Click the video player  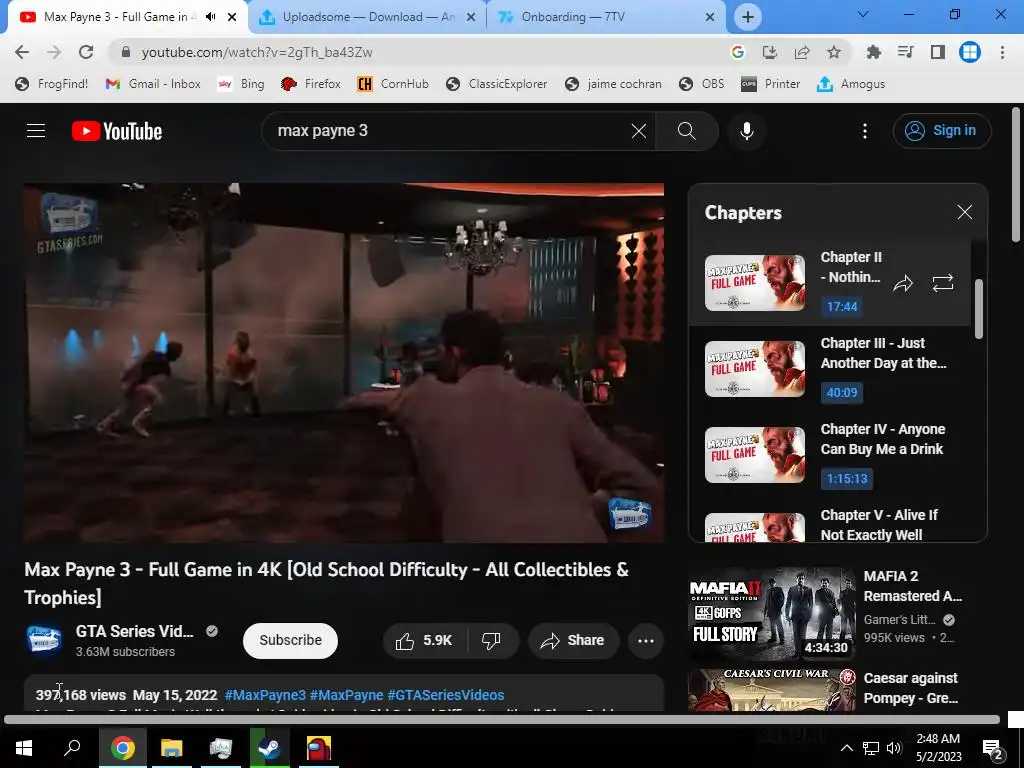[x=344, y=362]
